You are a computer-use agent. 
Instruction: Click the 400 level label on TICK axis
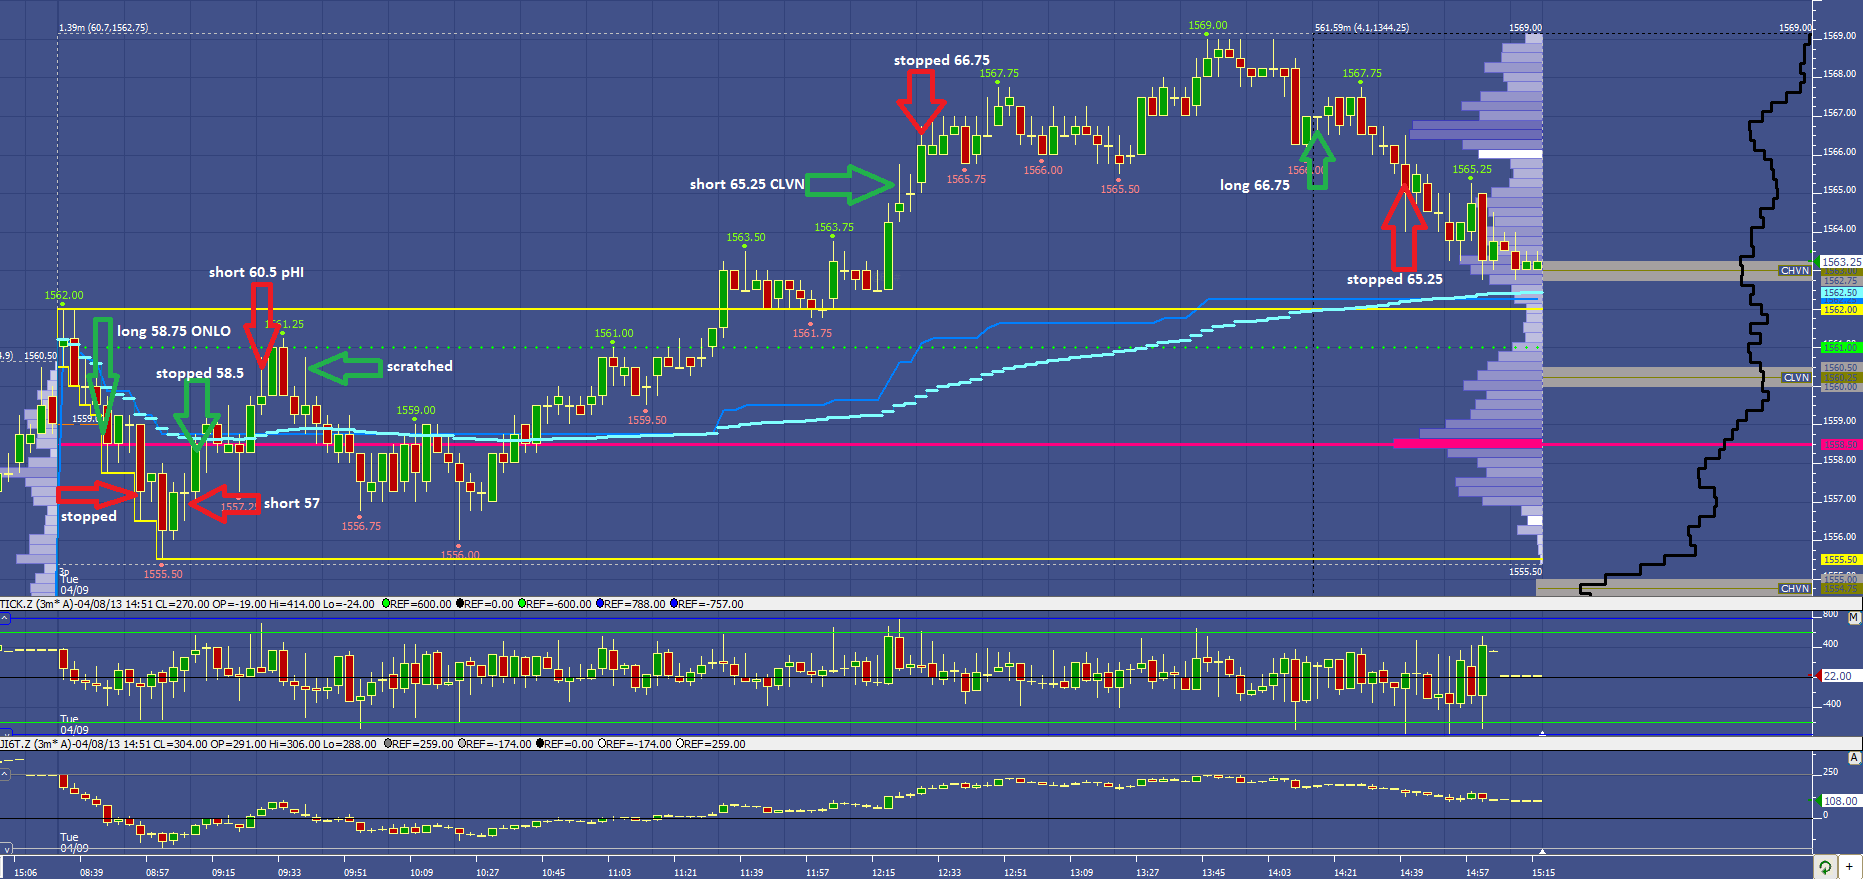click(x=1831, y=644)
